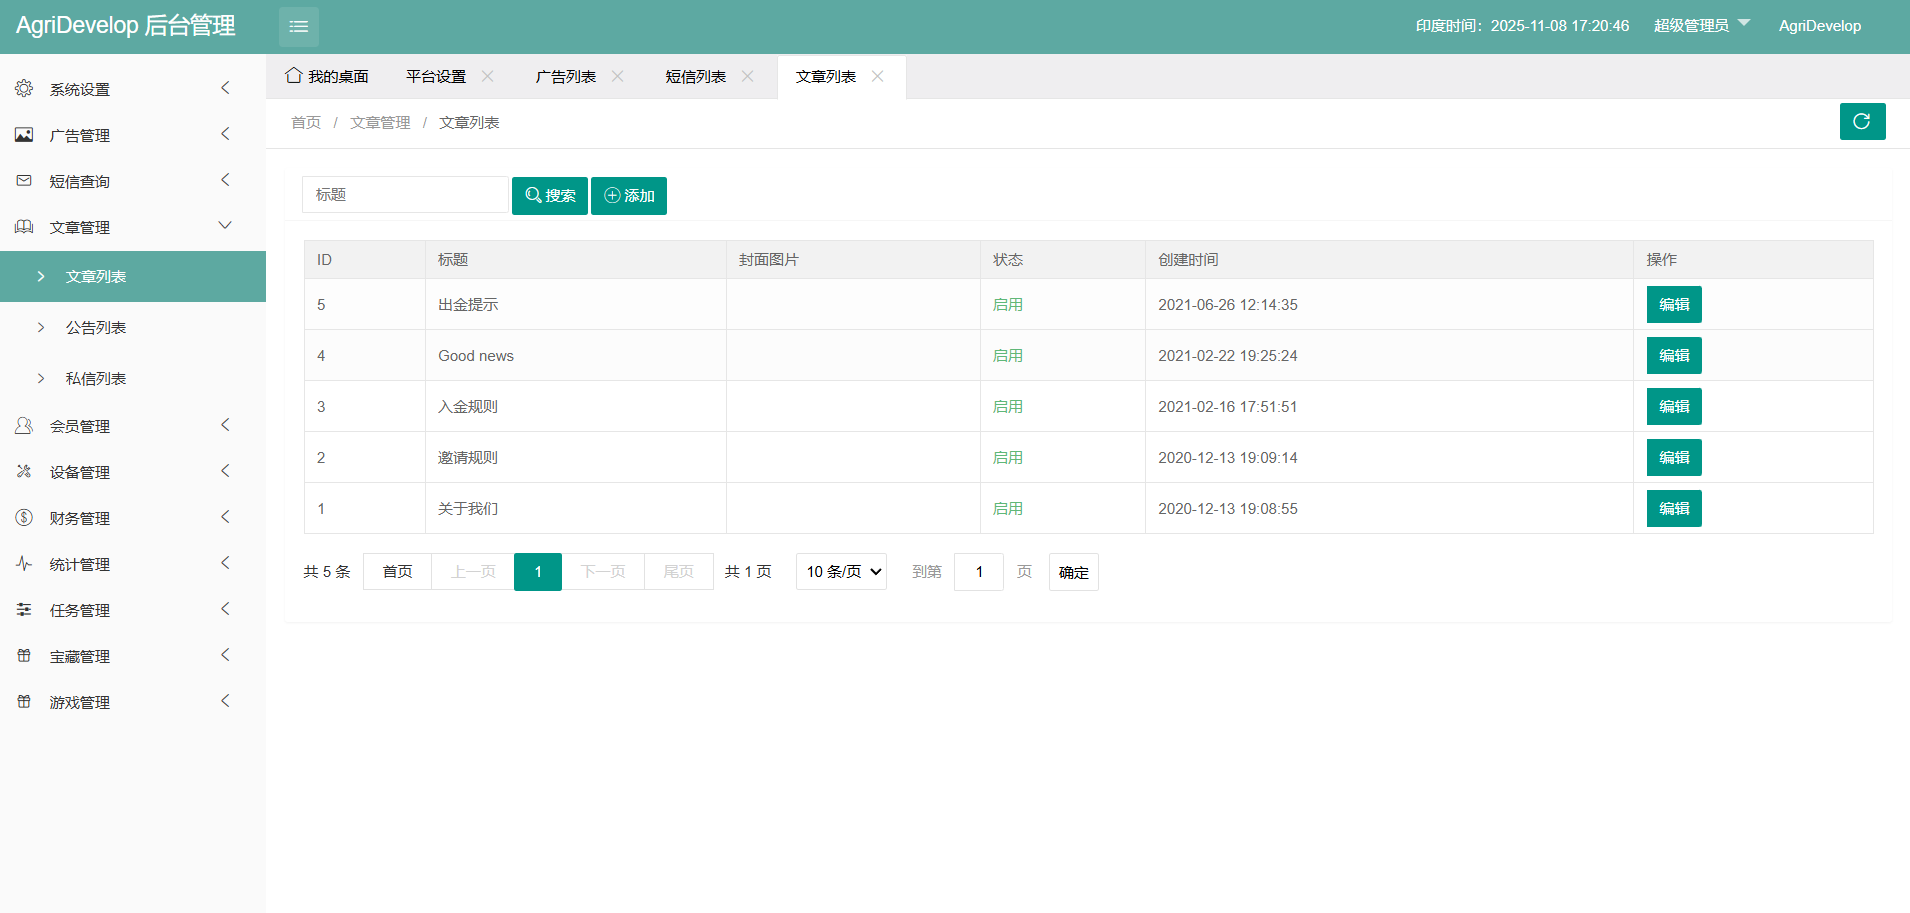Click the System Settings gear icon
Screen dimensions: 1910x913
pos(24,89)
